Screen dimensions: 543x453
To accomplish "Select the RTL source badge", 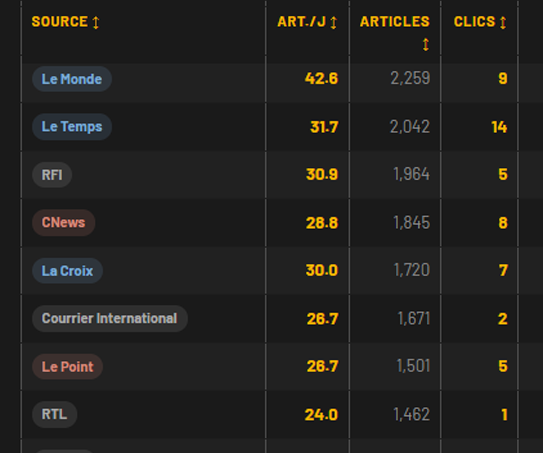I will coord(54,415).
